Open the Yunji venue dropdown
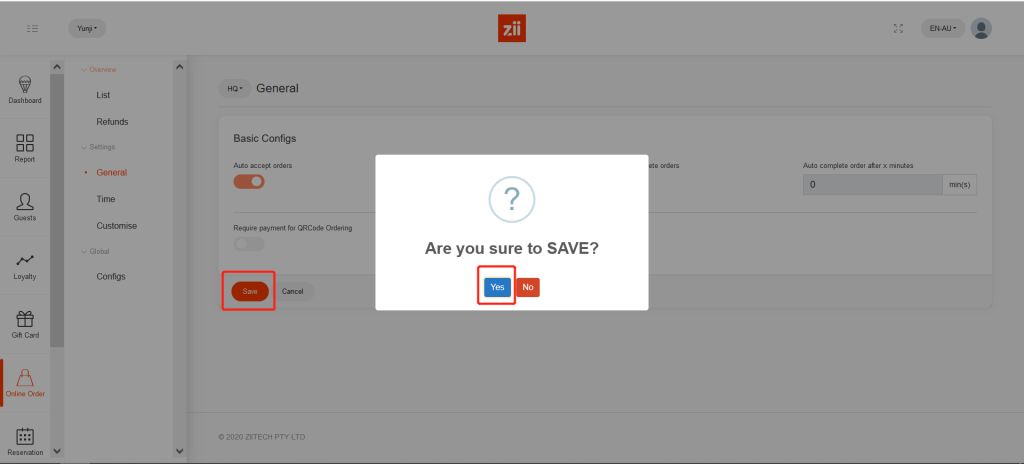Image resolution: width=1024 pixels, height=464 pixels. click(87, 29)
